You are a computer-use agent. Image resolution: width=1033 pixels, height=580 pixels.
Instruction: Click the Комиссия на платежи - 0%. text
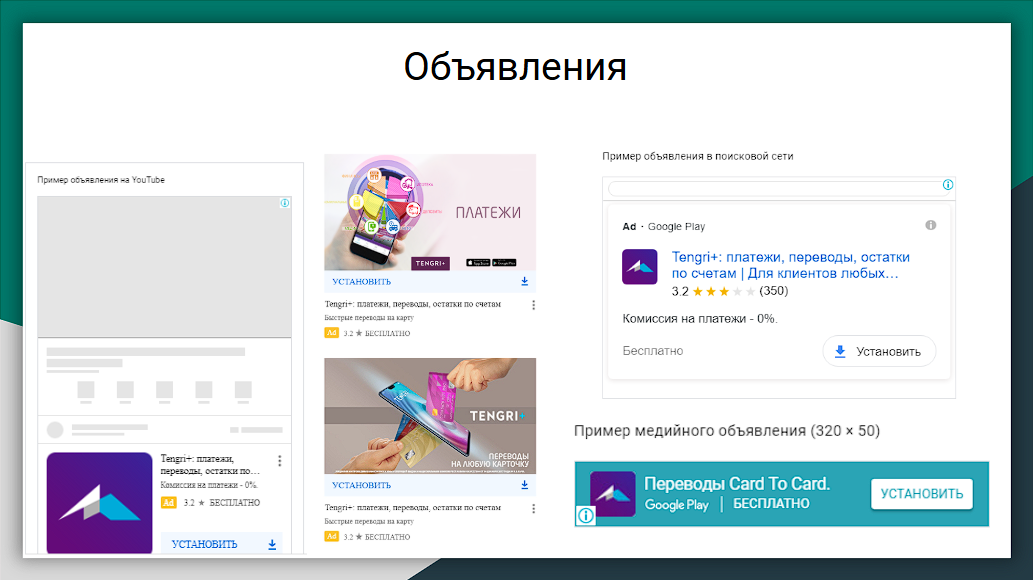click(x=700, y=318)
